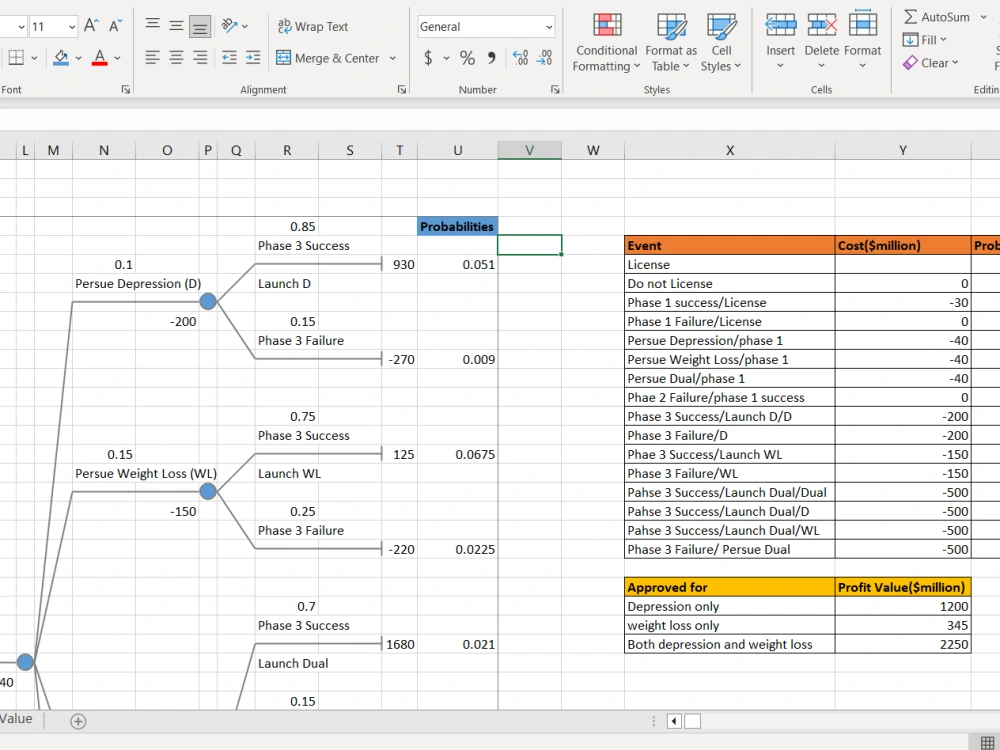Open the Number Format dropdown showing General
This screenshot has height=750, width=1000.
pyautogui.click(x=484, y=25)
